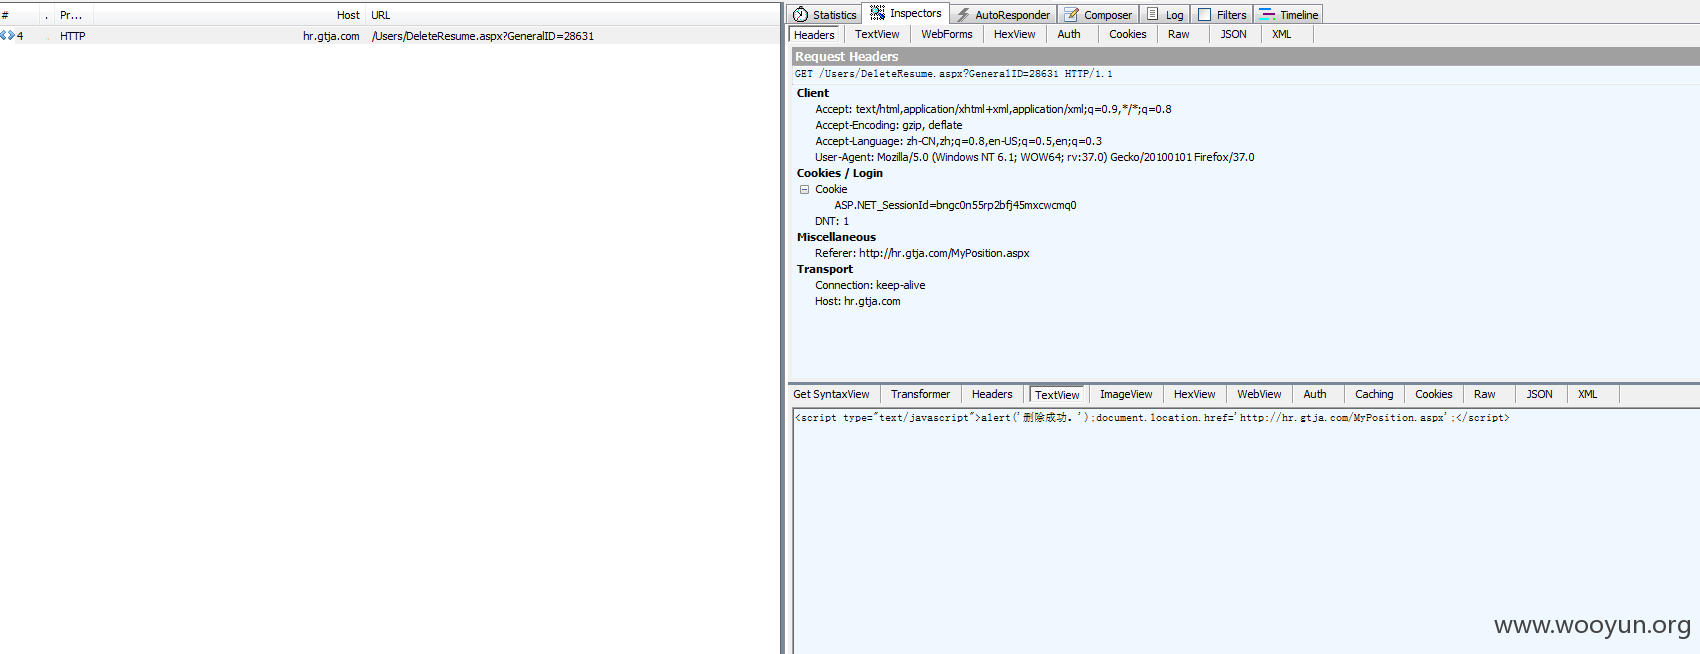Click the HTTP protocol cell
The image size is (1700, 654).
(x=73, y=36)
